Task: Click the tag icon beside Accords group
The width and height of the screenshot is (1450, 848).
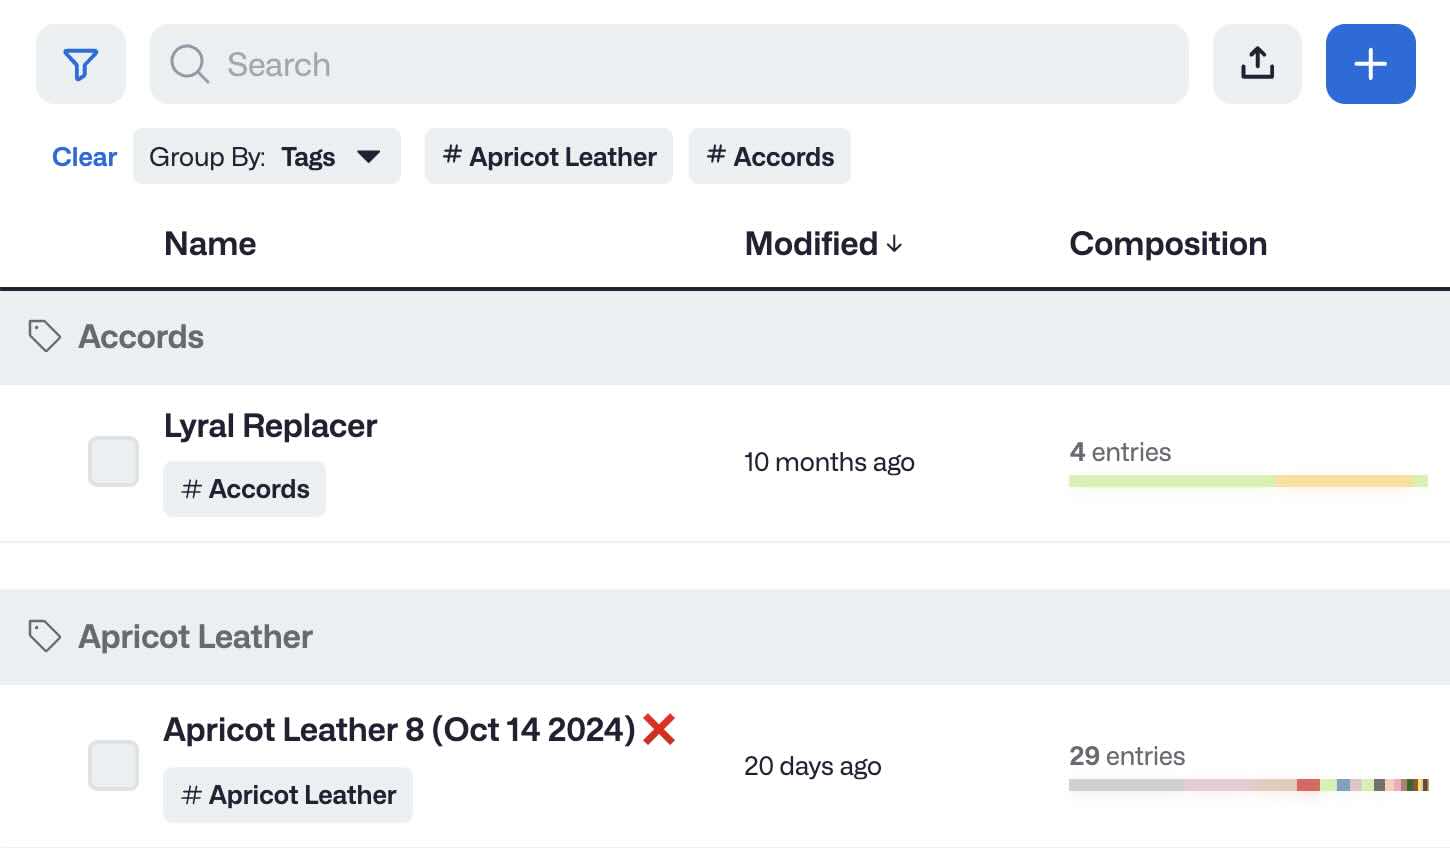Action: click(44, 336)
